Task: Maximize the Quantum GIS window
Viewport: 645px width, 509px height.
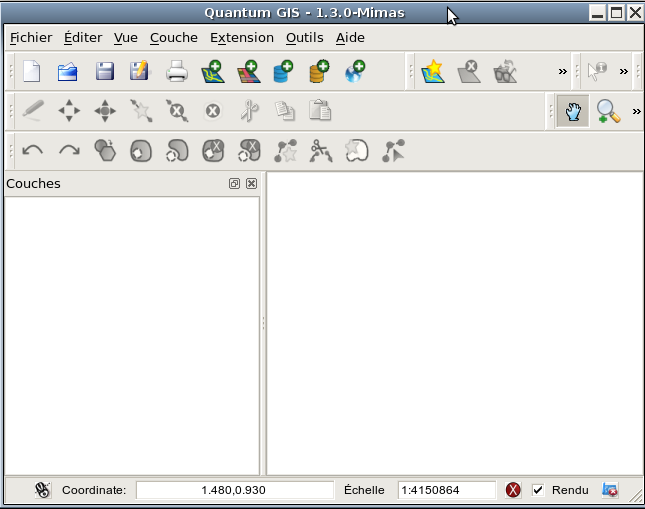Action: [616, 13]
